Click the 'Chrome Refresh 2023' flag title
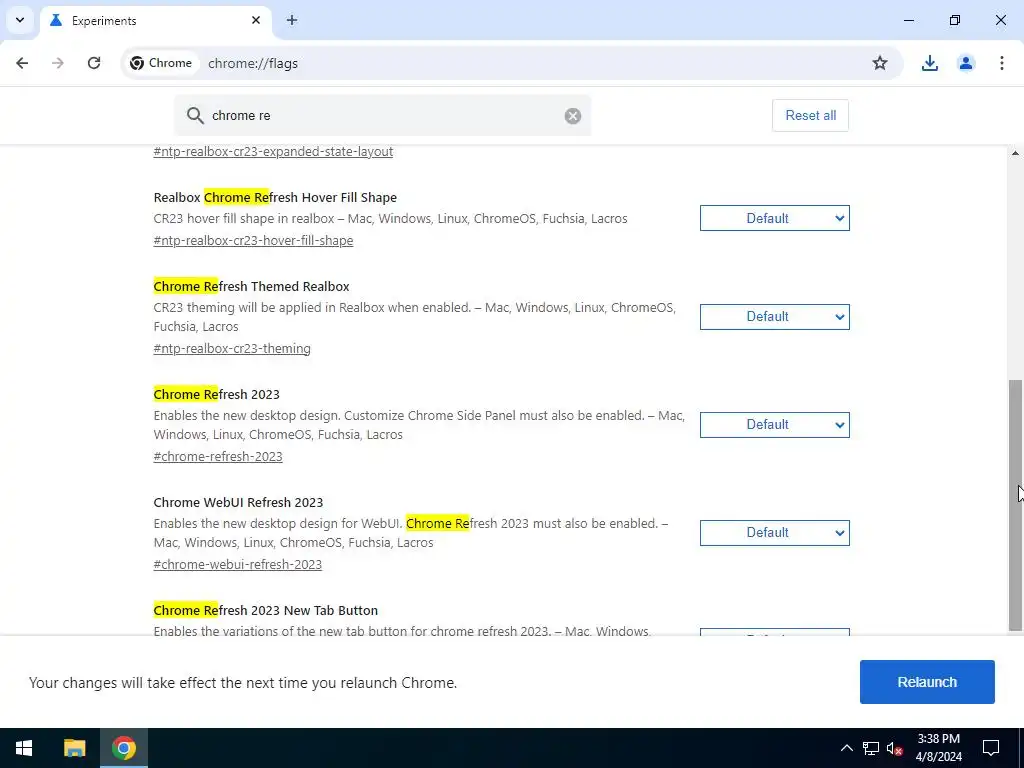This screenshot has height=768, width=1024. click(217, 394)
